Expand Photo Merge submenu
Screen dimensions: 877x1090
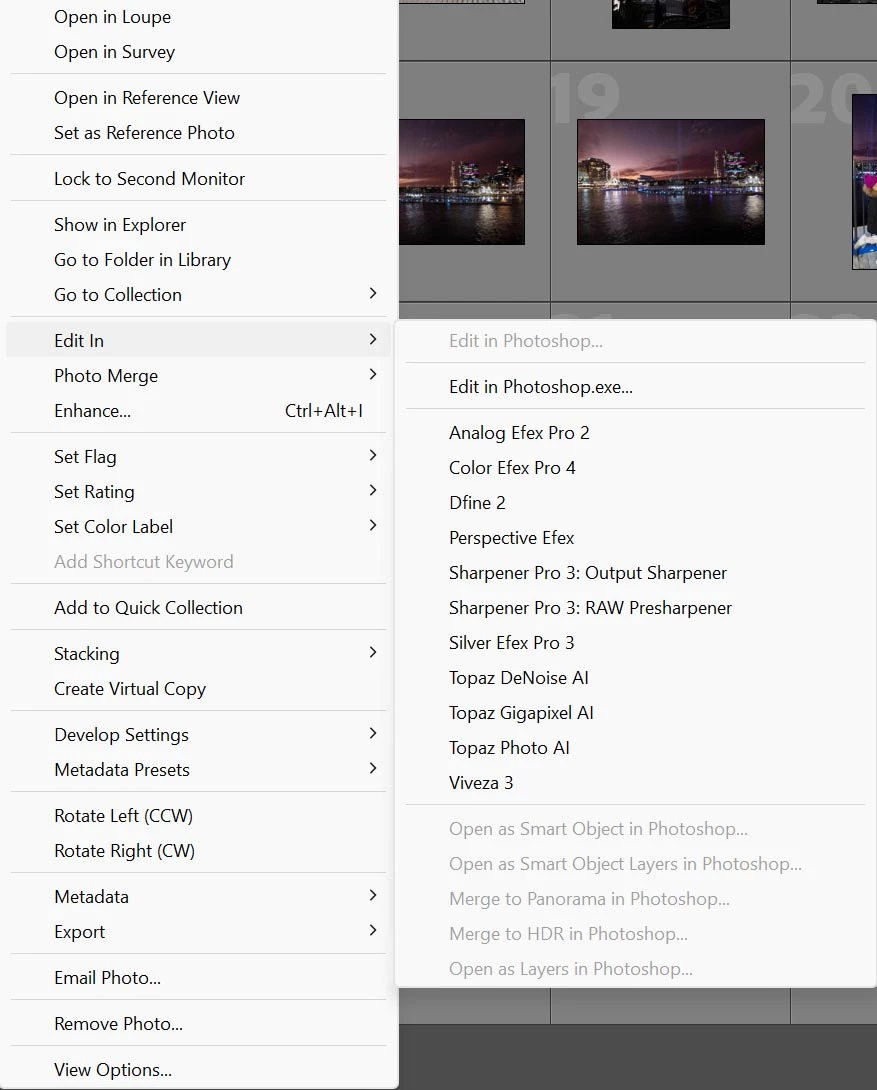pyautogui.click(x=198, y=375)
